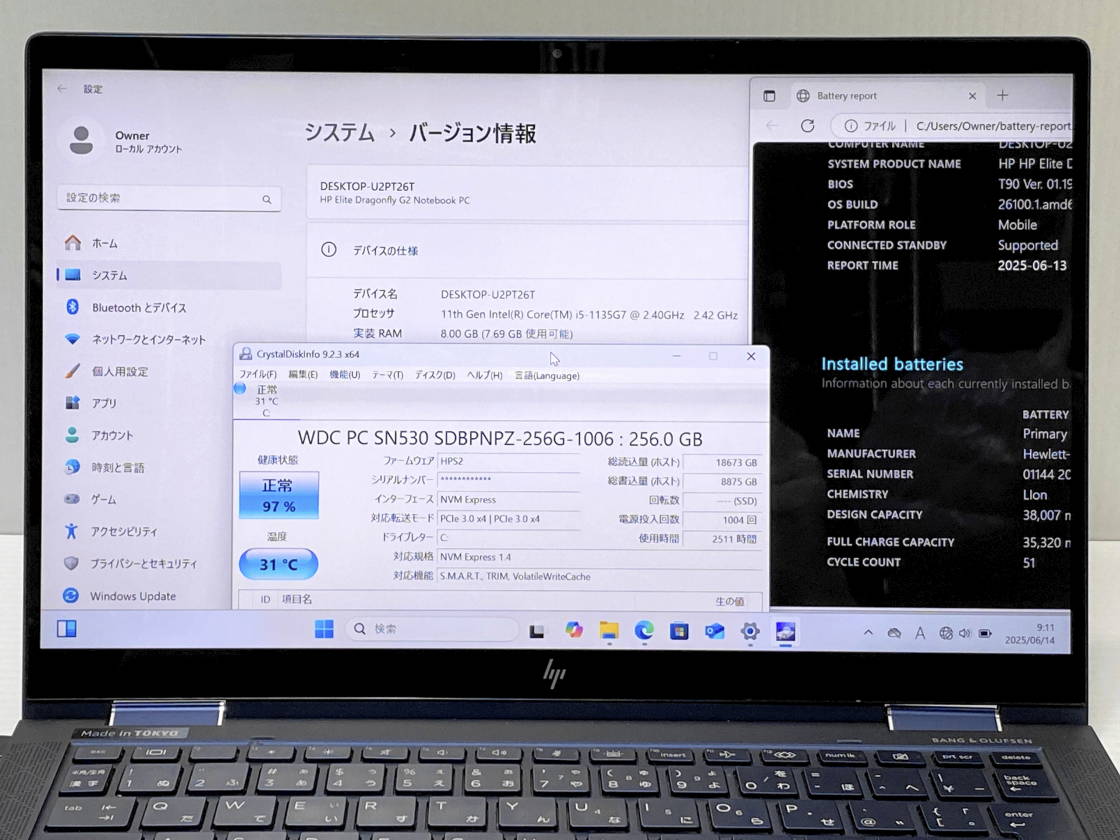Screen dimensions: 1120x840
Task: Click the システム breadcrumb in the Settings header
Action: [x=339, y=132]
